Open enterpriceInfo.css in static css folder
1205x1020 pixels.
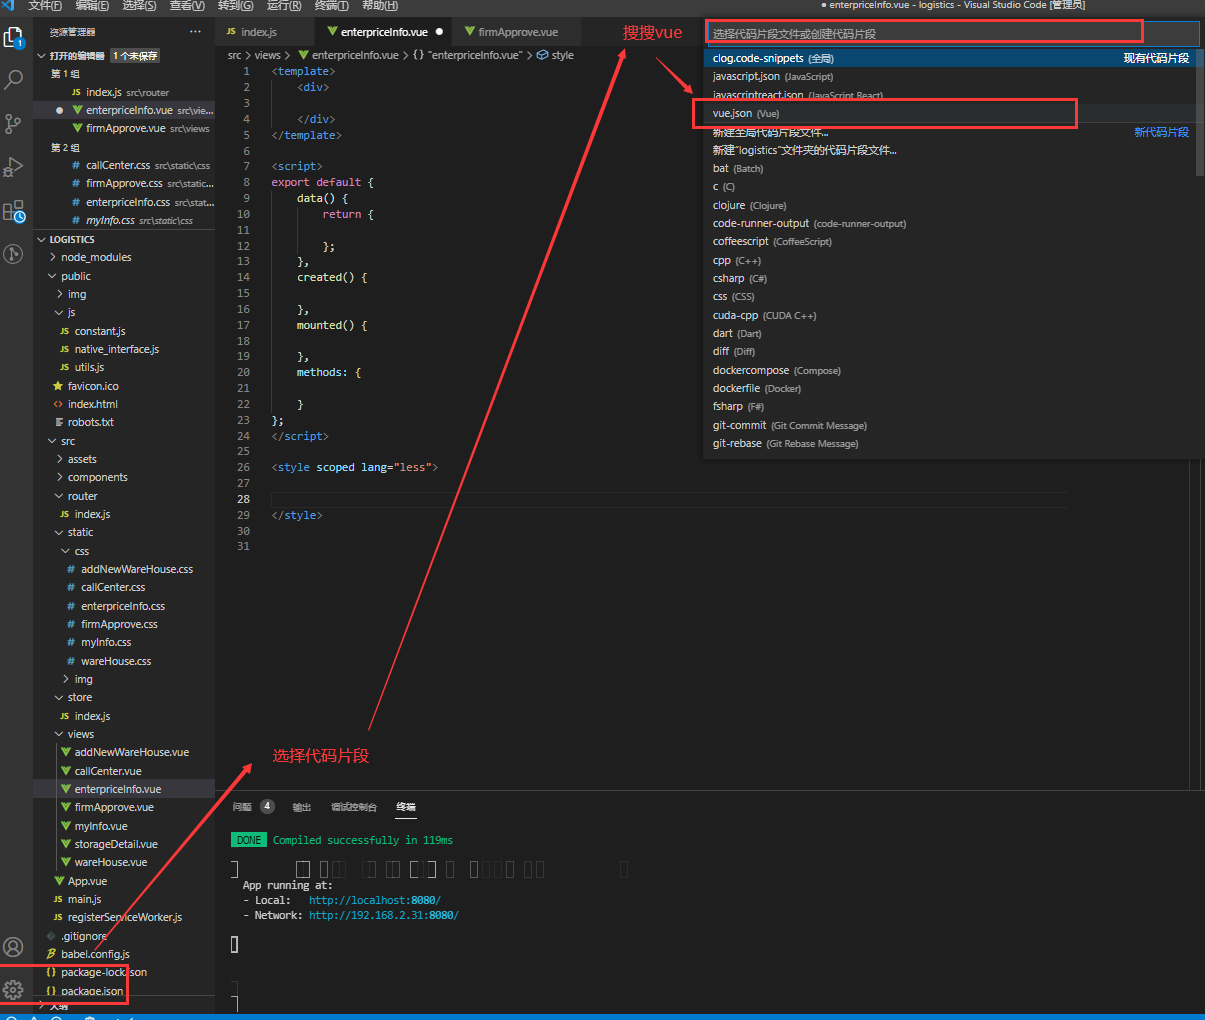(x=122, y=606)
